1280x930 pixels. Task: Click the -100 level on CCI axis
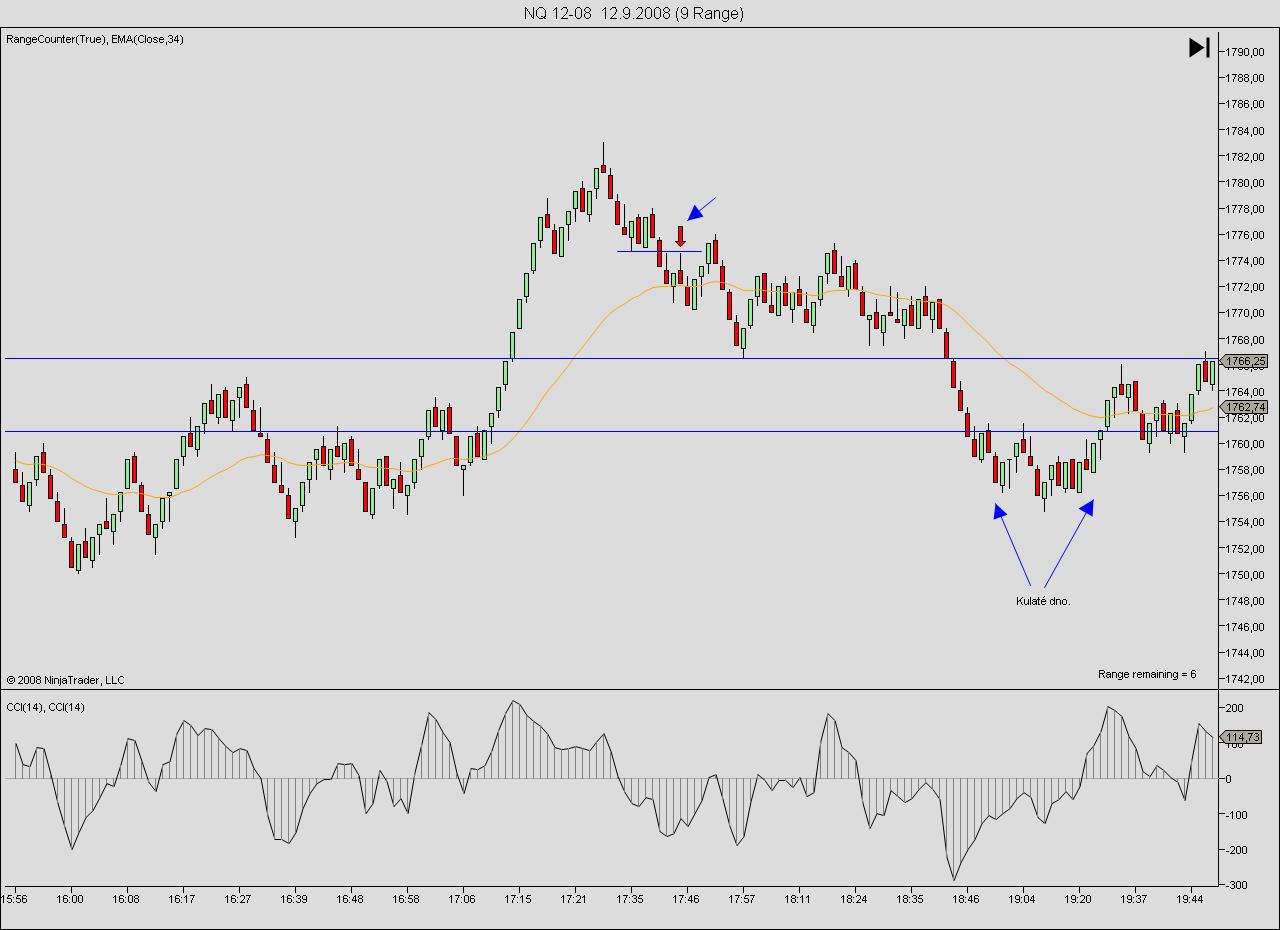point(1237,815)
